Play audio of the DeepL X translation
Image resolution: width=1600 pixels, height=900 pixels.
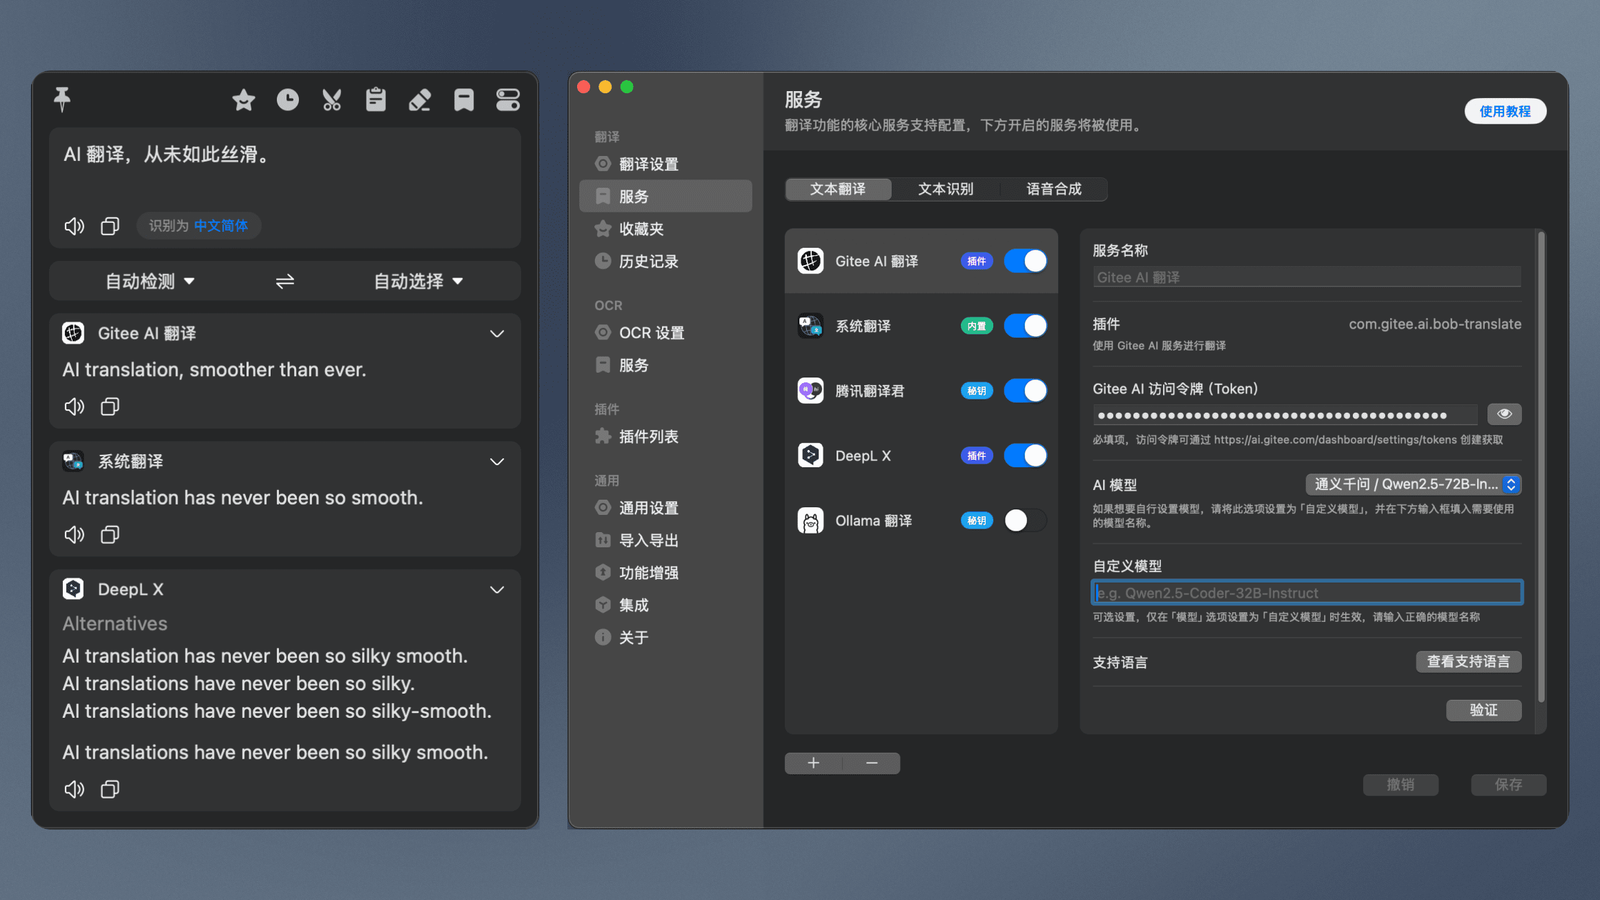point(74,789)
